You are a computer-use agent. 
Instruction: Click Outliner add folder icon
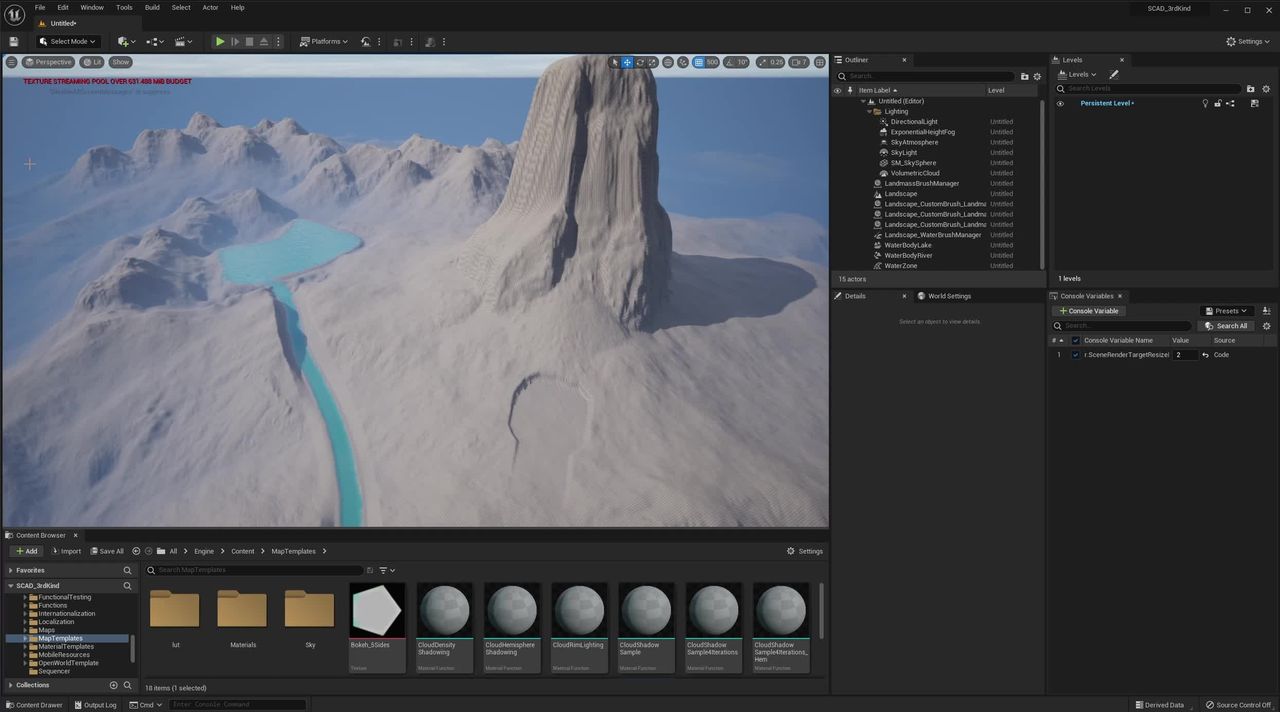pos(1025,76)
